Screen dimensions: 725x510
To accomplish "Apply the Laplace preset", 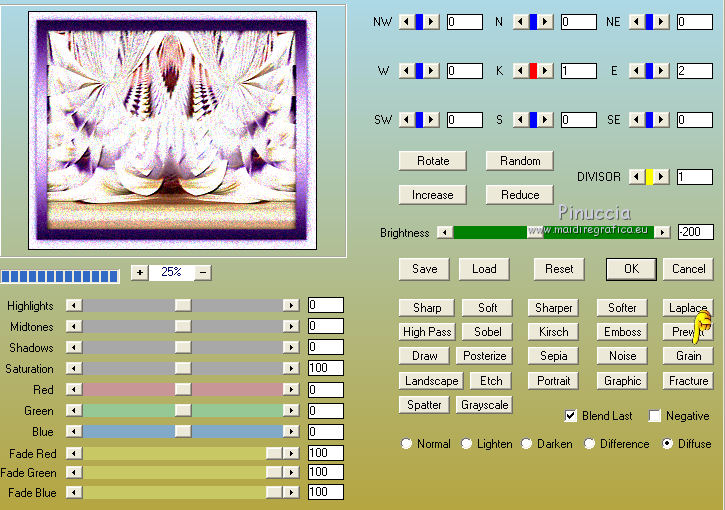I will 688,308.
